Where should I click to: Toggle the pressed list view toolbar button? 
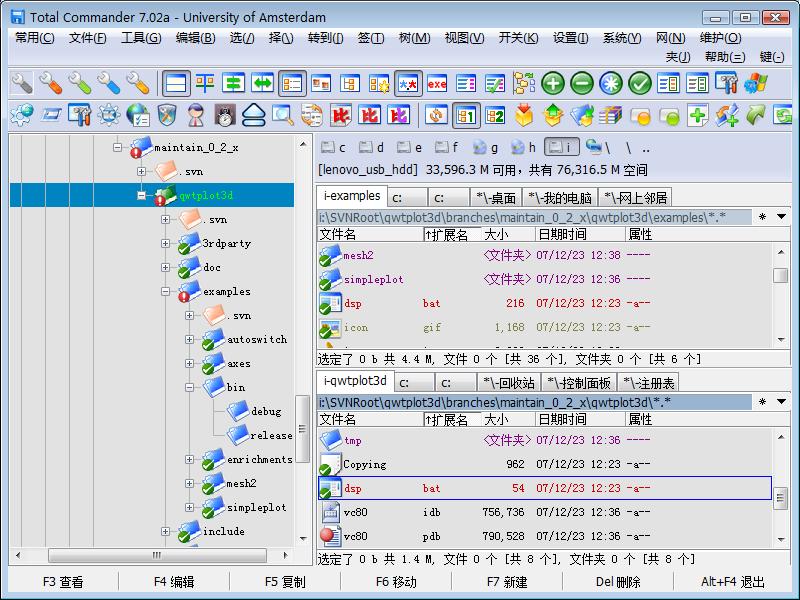[x=292, y=84]
